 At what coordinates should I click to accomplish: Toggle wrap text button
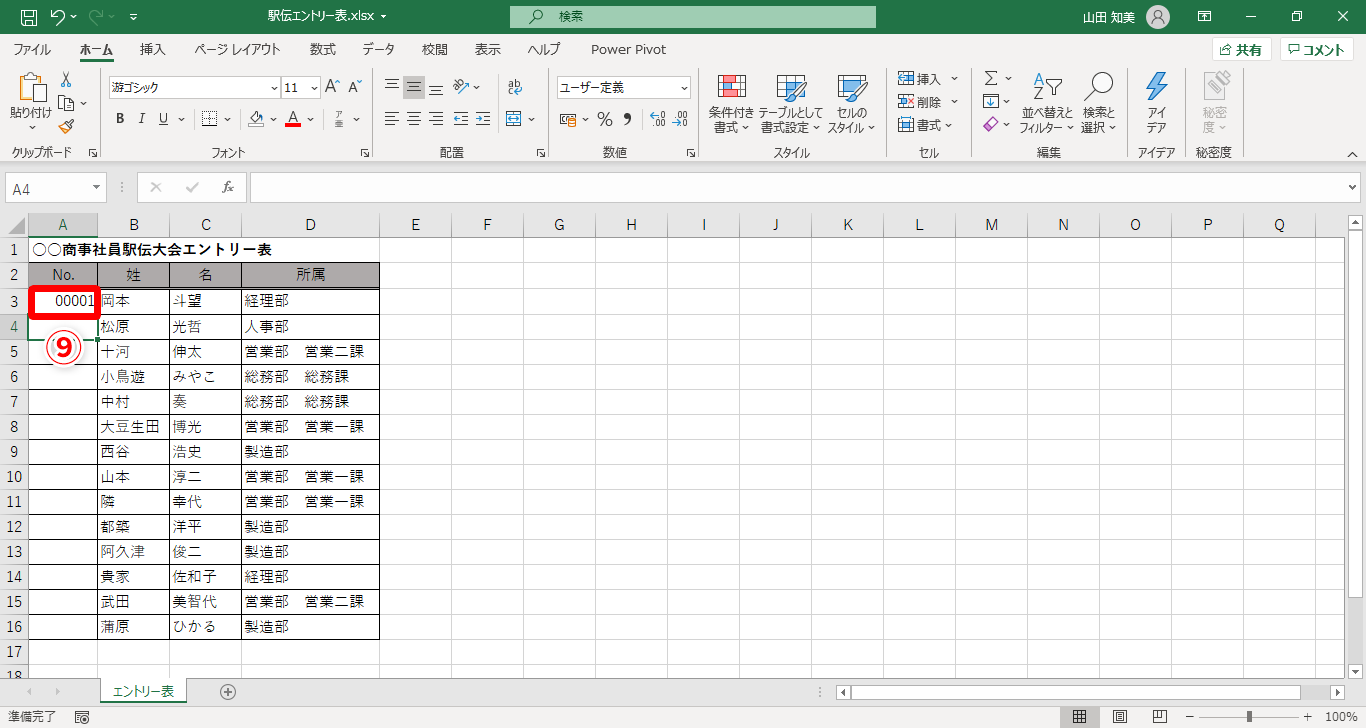[x=514, y=87]
